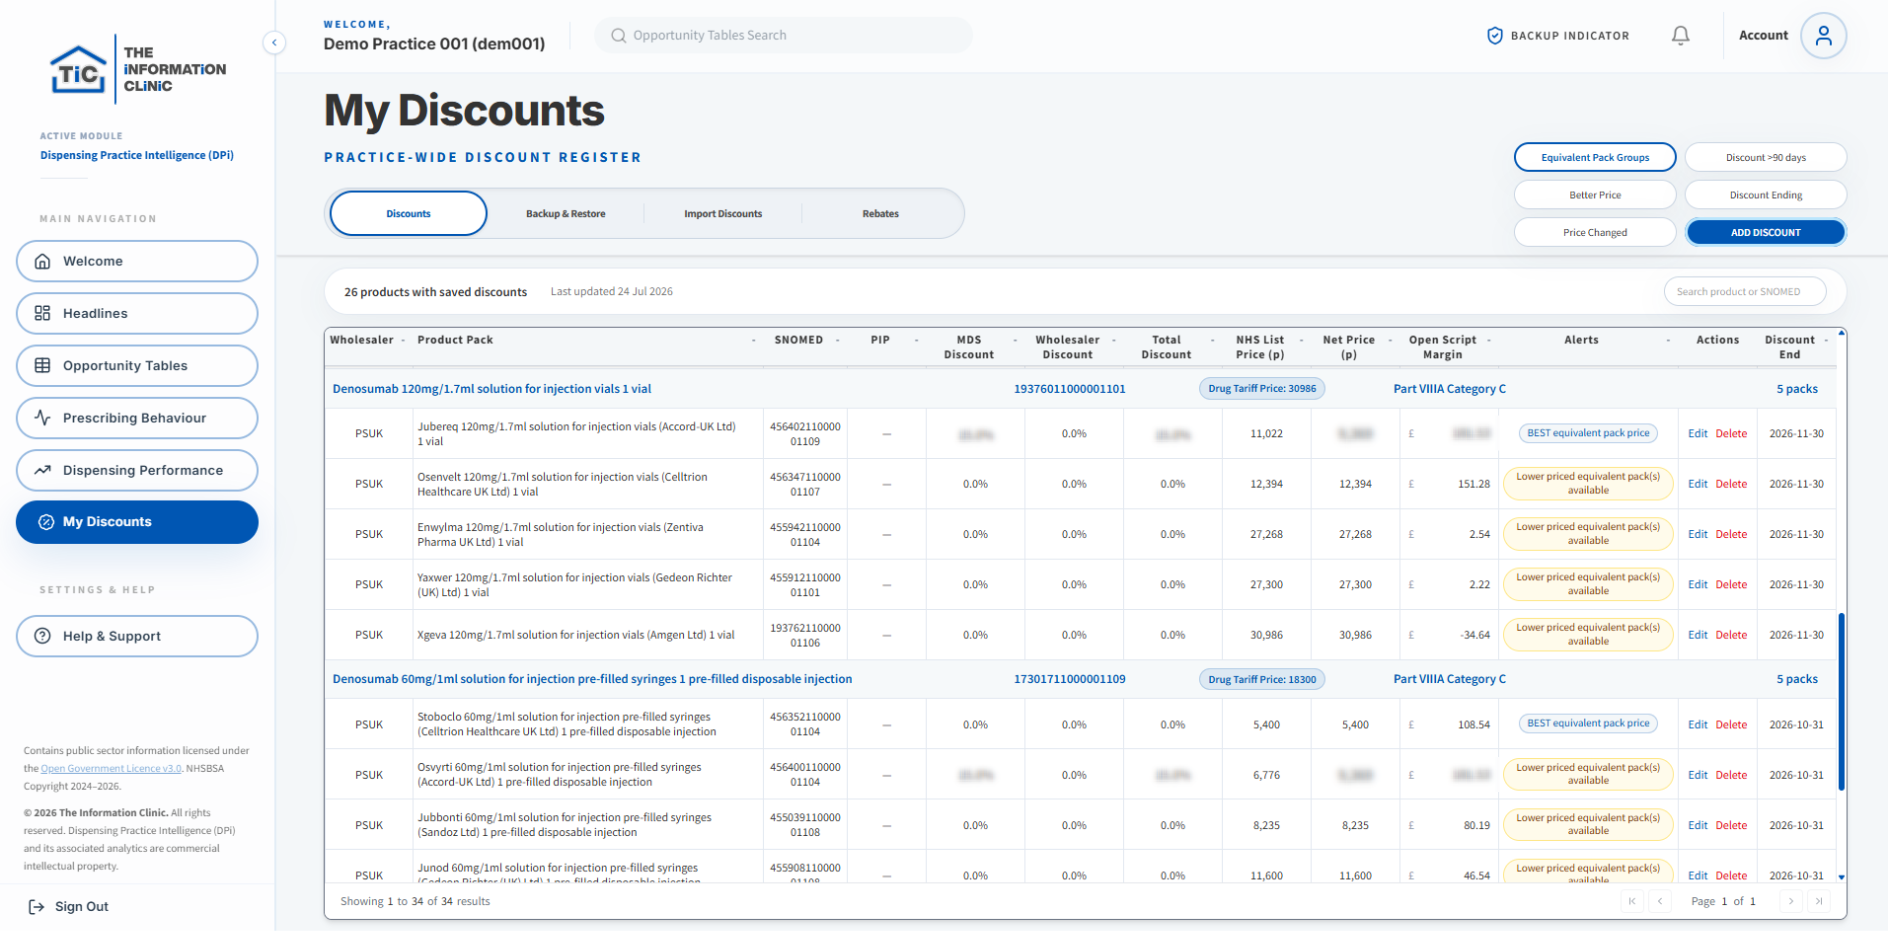The height and width of the screenshot is (933, 1889).
Task: Open the Rebates tab
Action: [880, 213]
